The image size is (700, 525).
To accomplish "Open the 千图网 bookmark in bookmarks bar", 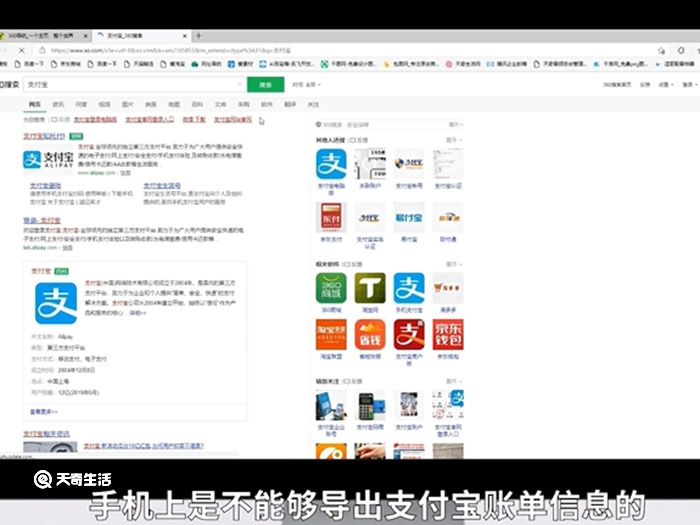I will click(x=349, y=64).
